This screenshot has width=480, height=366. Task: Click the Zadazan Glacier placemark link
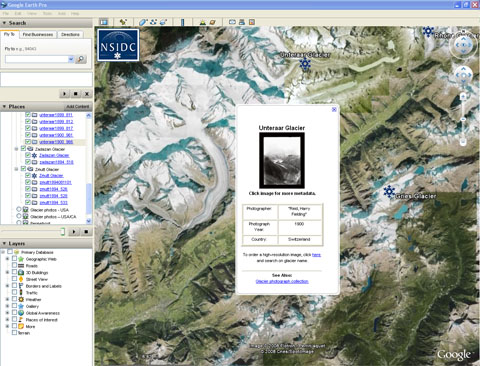pyautogui.click(x=54, y=155)
